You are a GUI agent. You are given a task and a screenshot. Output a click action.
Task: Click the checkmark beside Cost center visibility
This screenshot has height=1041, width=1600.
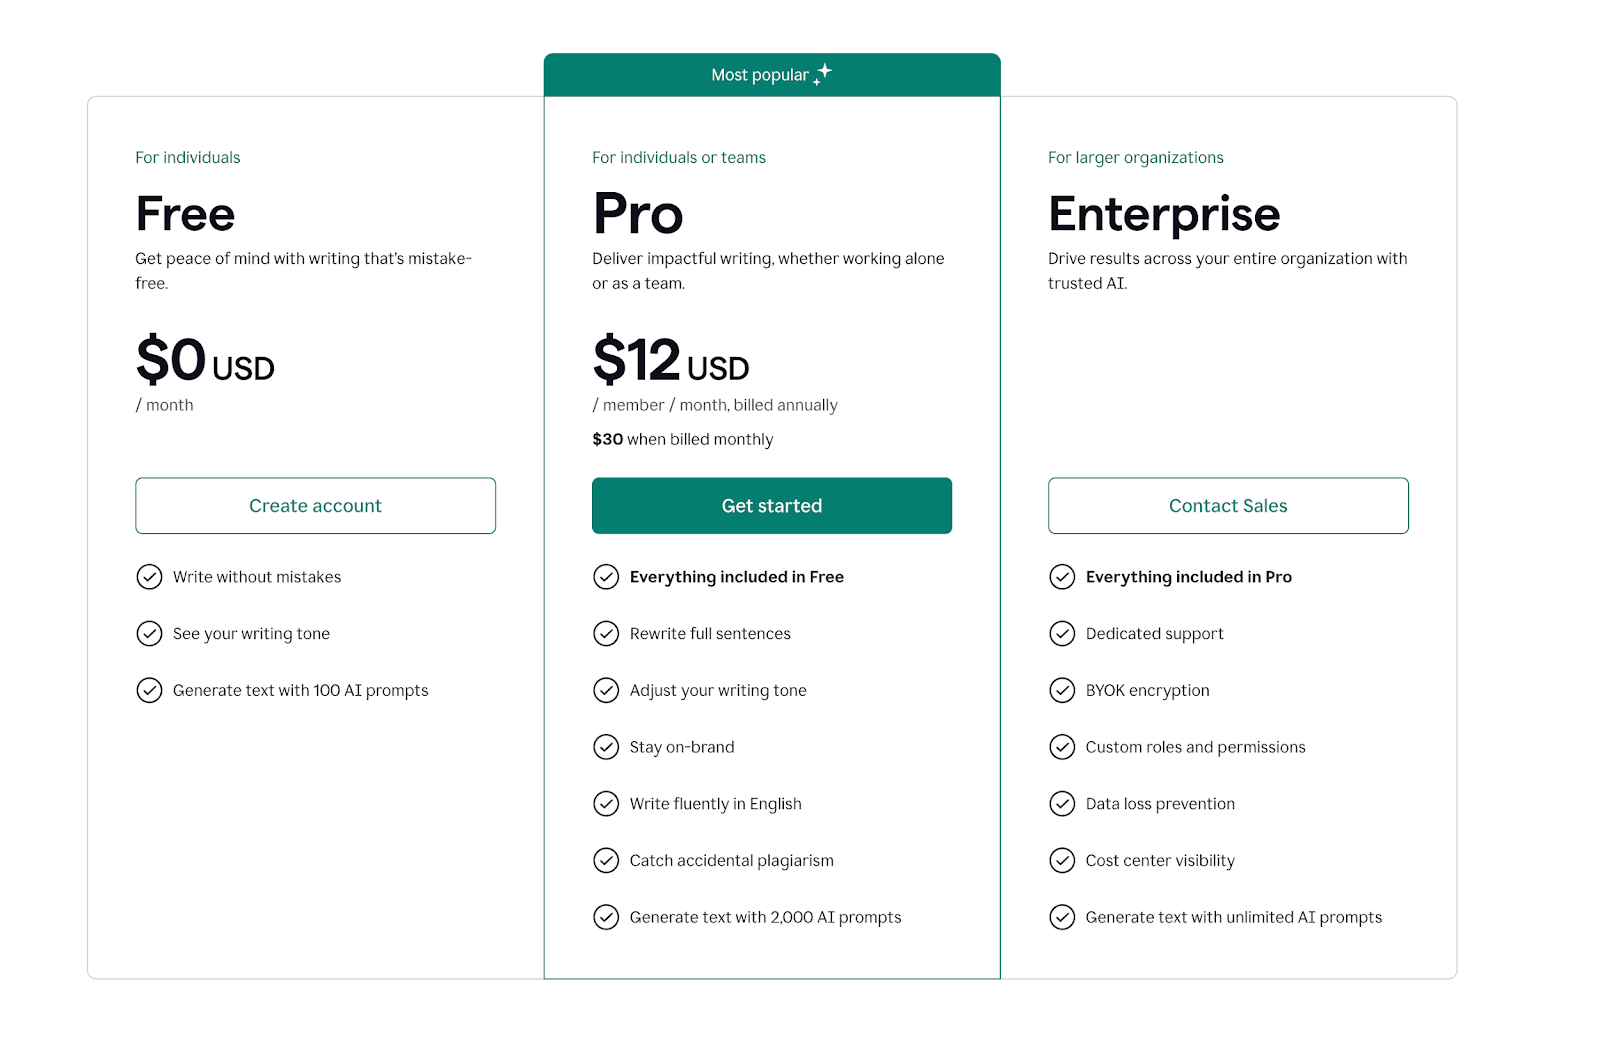(1063, 860)
